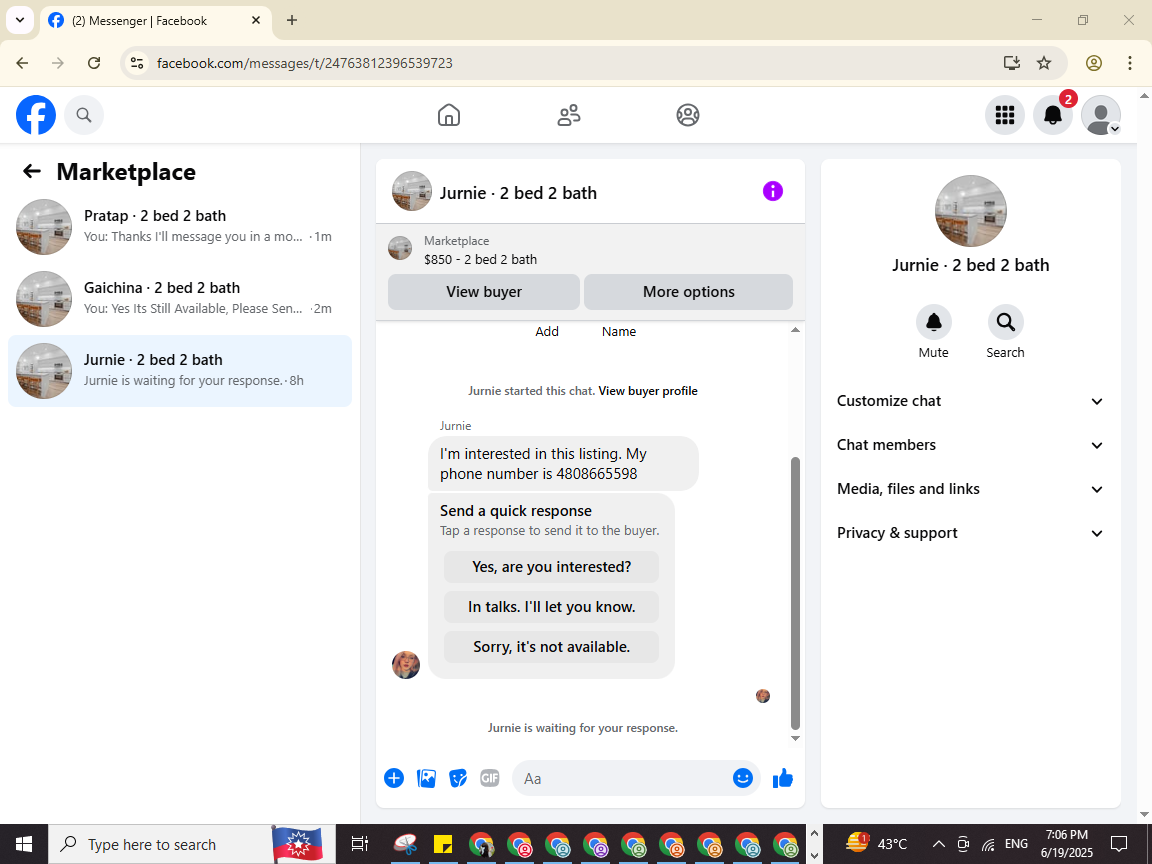This screenshot has width=1152, height=864.
Task: Click the Facebook logo icon
Action: click(x=36, y=115)
